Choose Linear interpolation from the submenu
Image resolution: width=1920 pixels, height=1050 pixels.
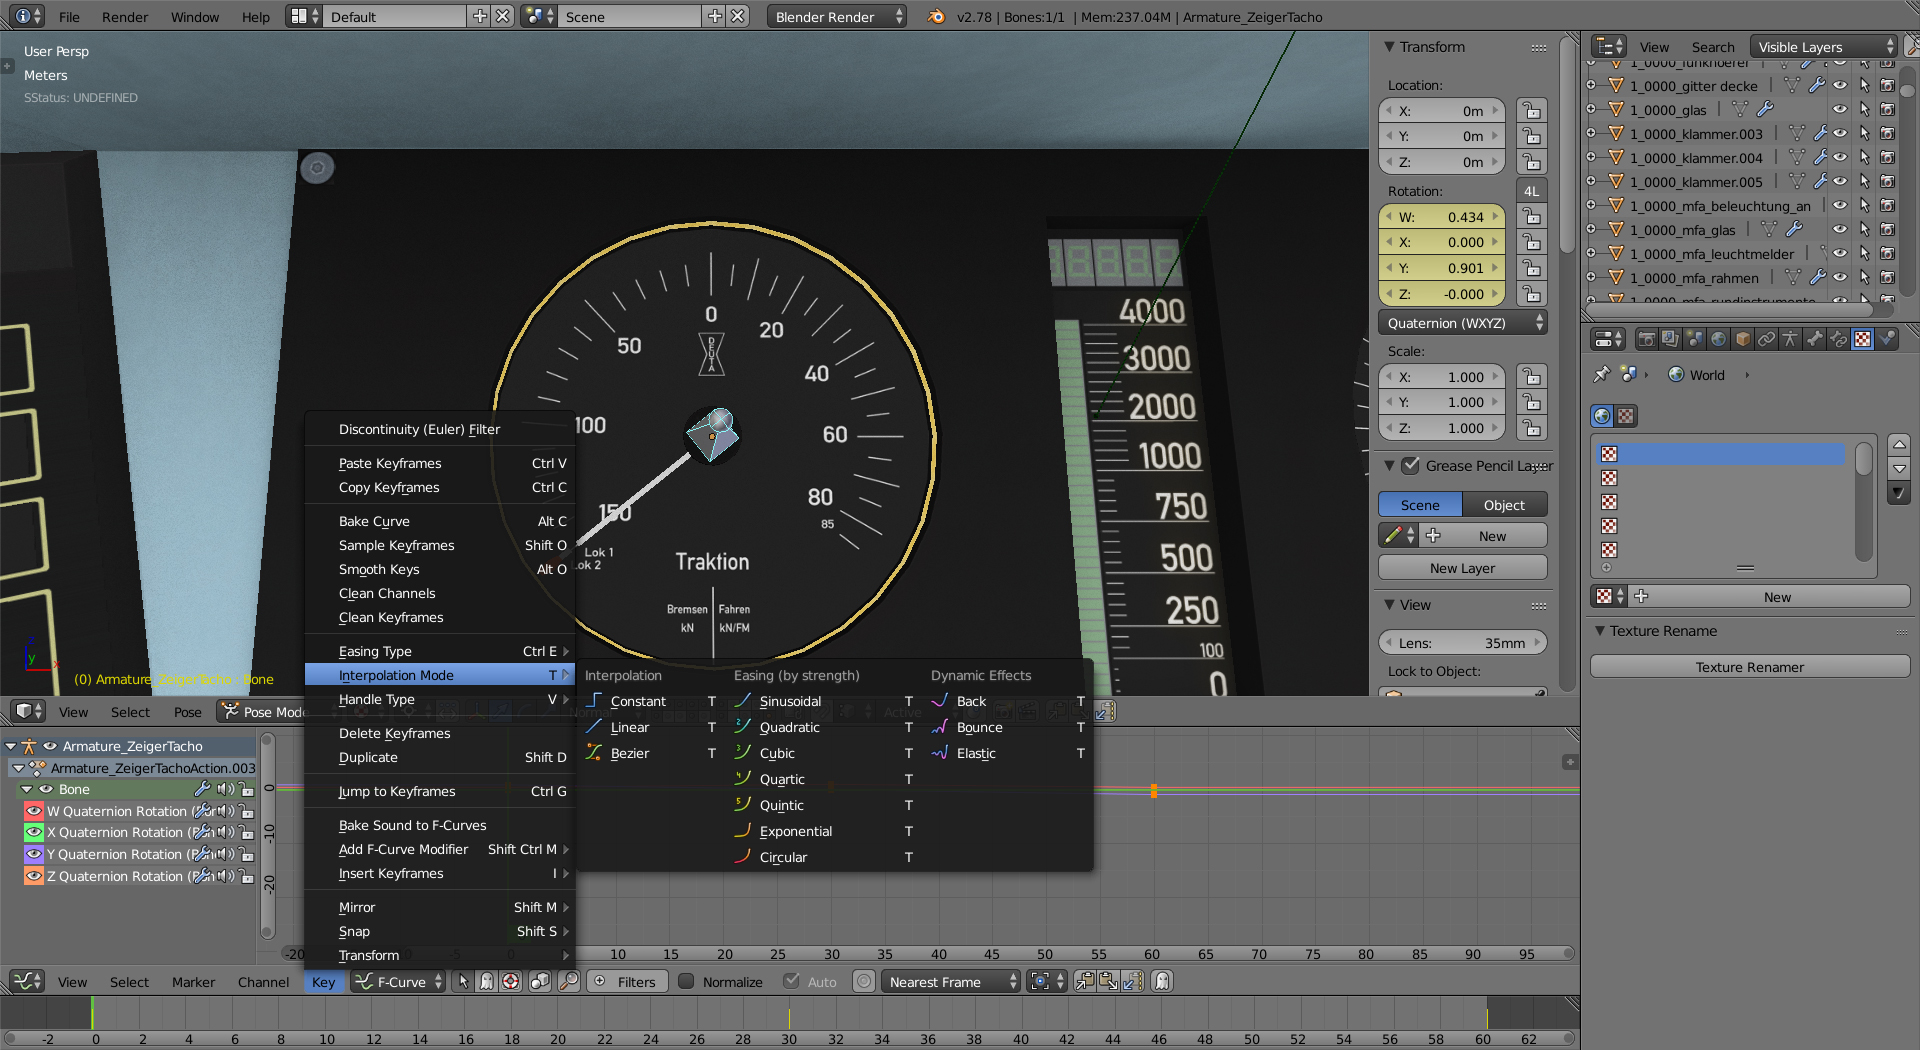click(x=630, y=728)
